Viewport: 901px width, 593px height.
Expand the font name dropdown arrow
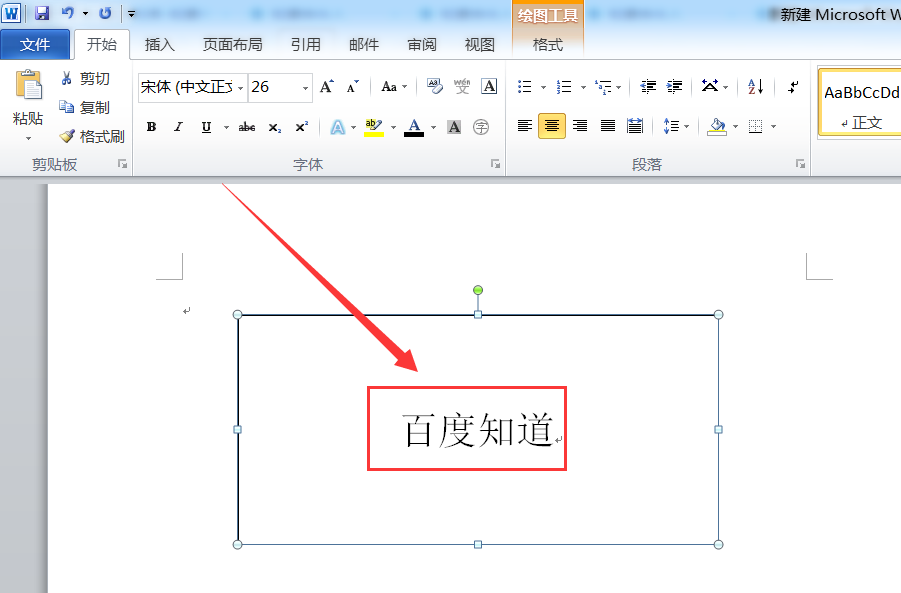tap(241, 88)
